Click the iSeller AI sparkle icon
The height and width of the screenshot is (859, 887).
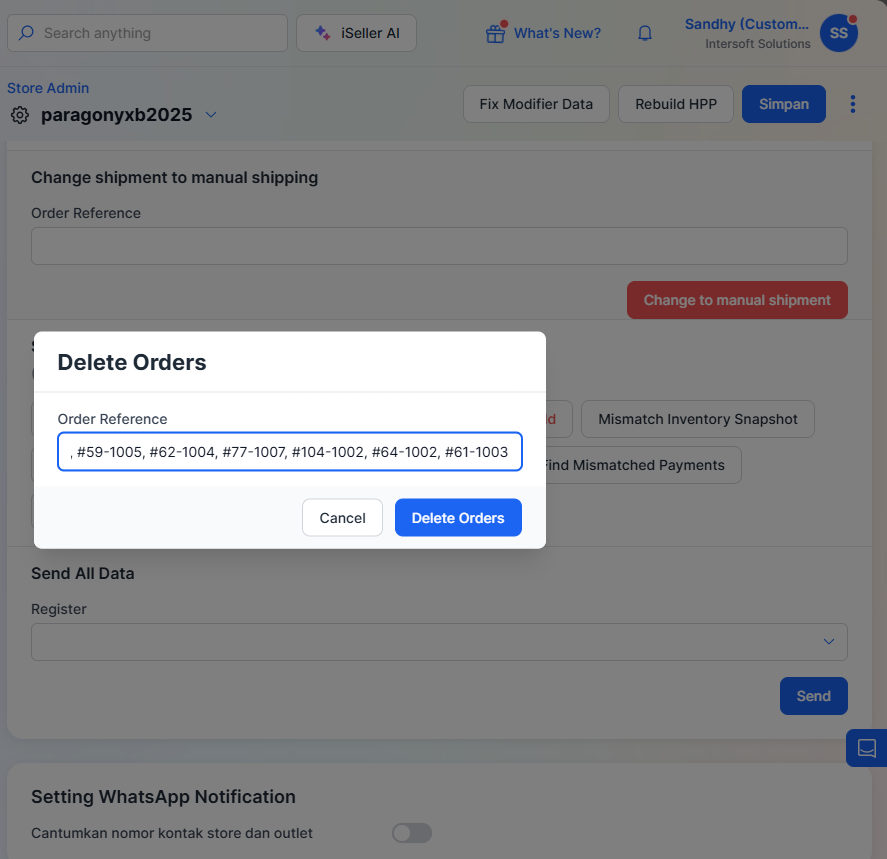click(322, 33)
